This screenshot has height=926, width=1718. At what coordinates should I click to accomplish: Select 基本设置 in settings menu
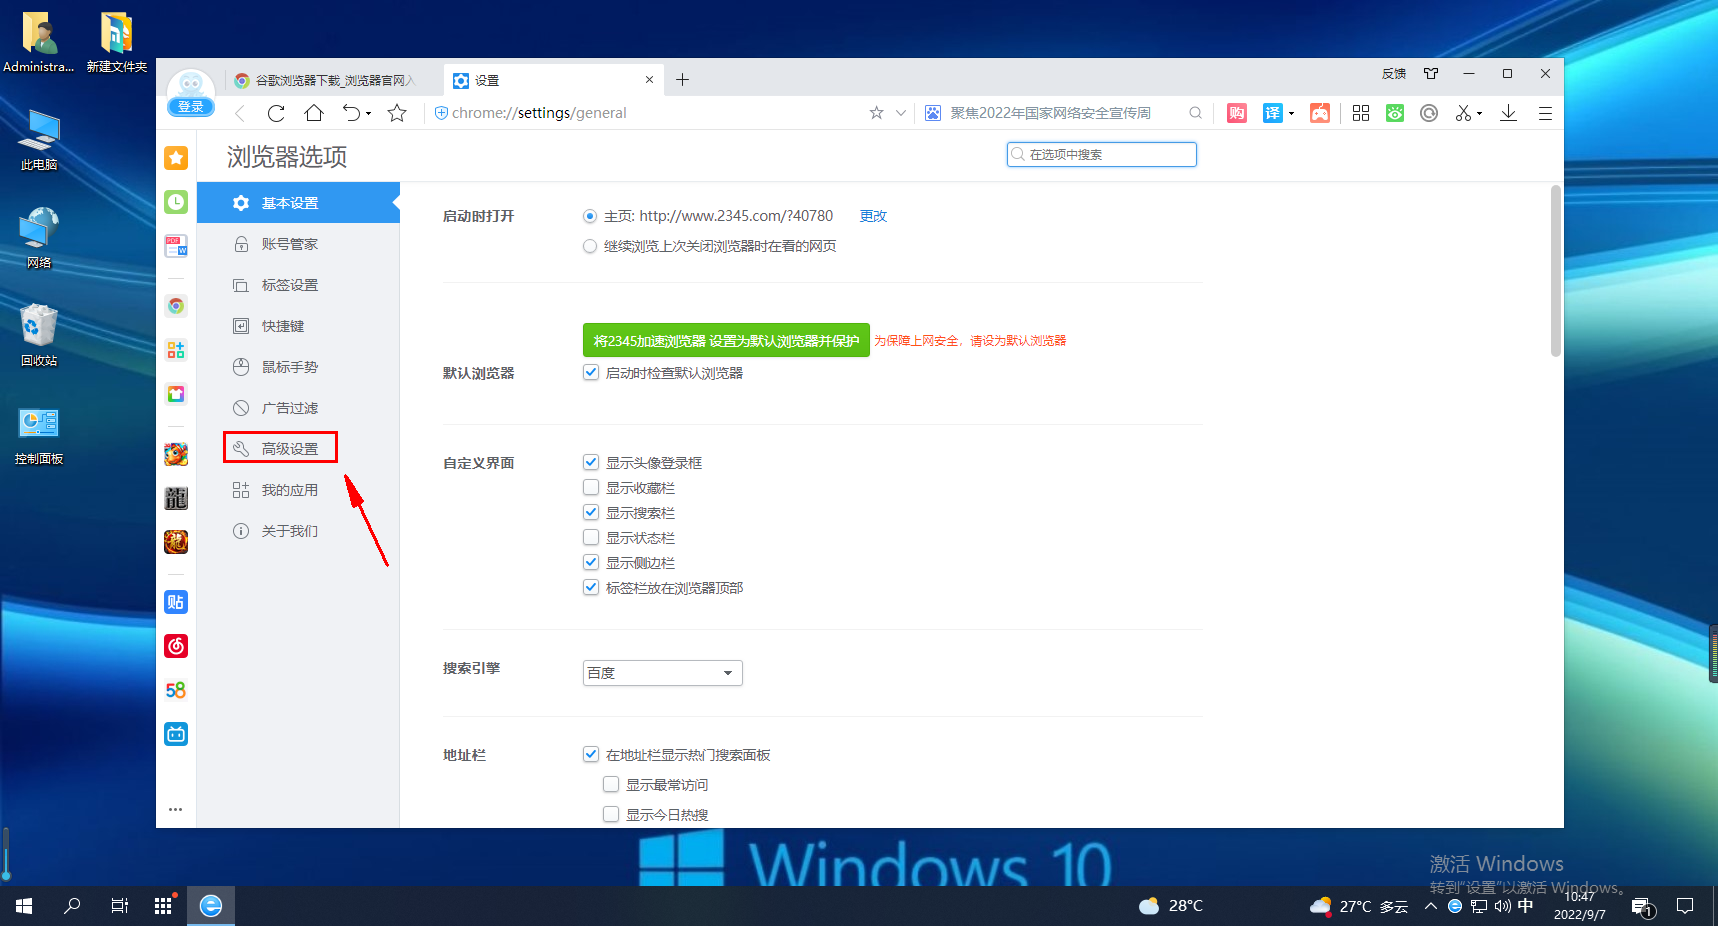(298, 203)
